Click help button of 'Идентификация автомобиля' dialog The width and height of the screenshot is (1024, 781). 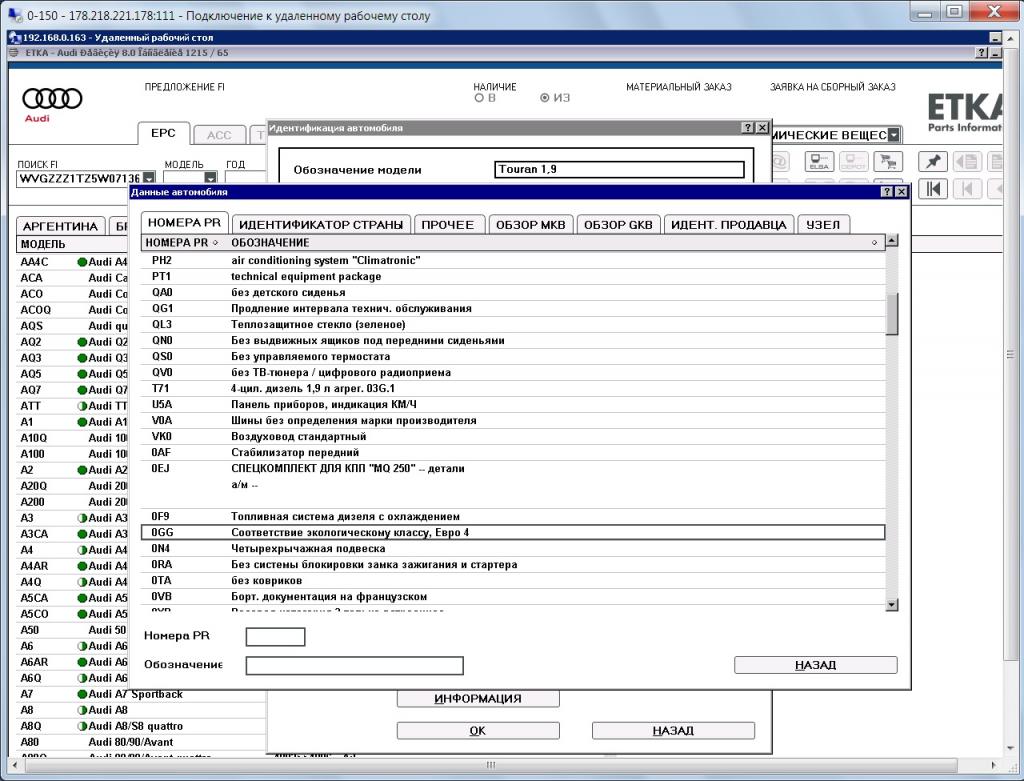tap(748, 128)
